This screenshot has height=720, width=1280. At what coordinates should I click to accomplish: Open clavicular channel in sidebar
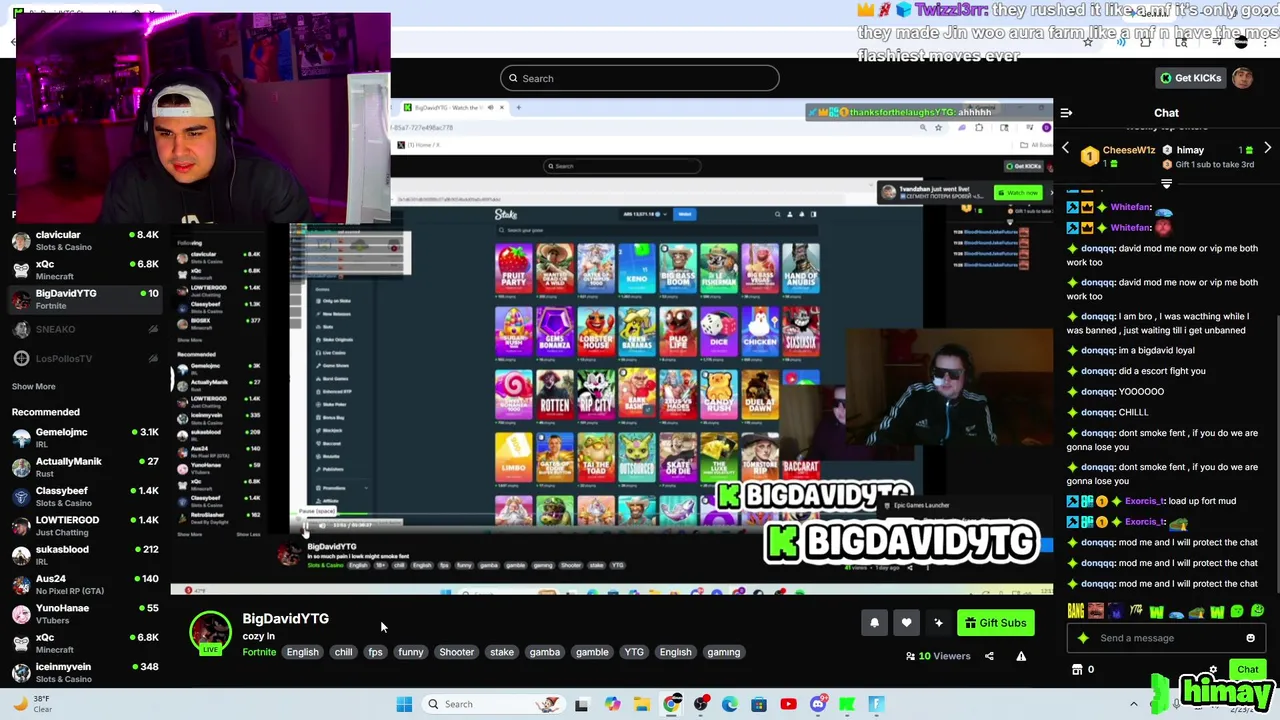tap(86, 240)
